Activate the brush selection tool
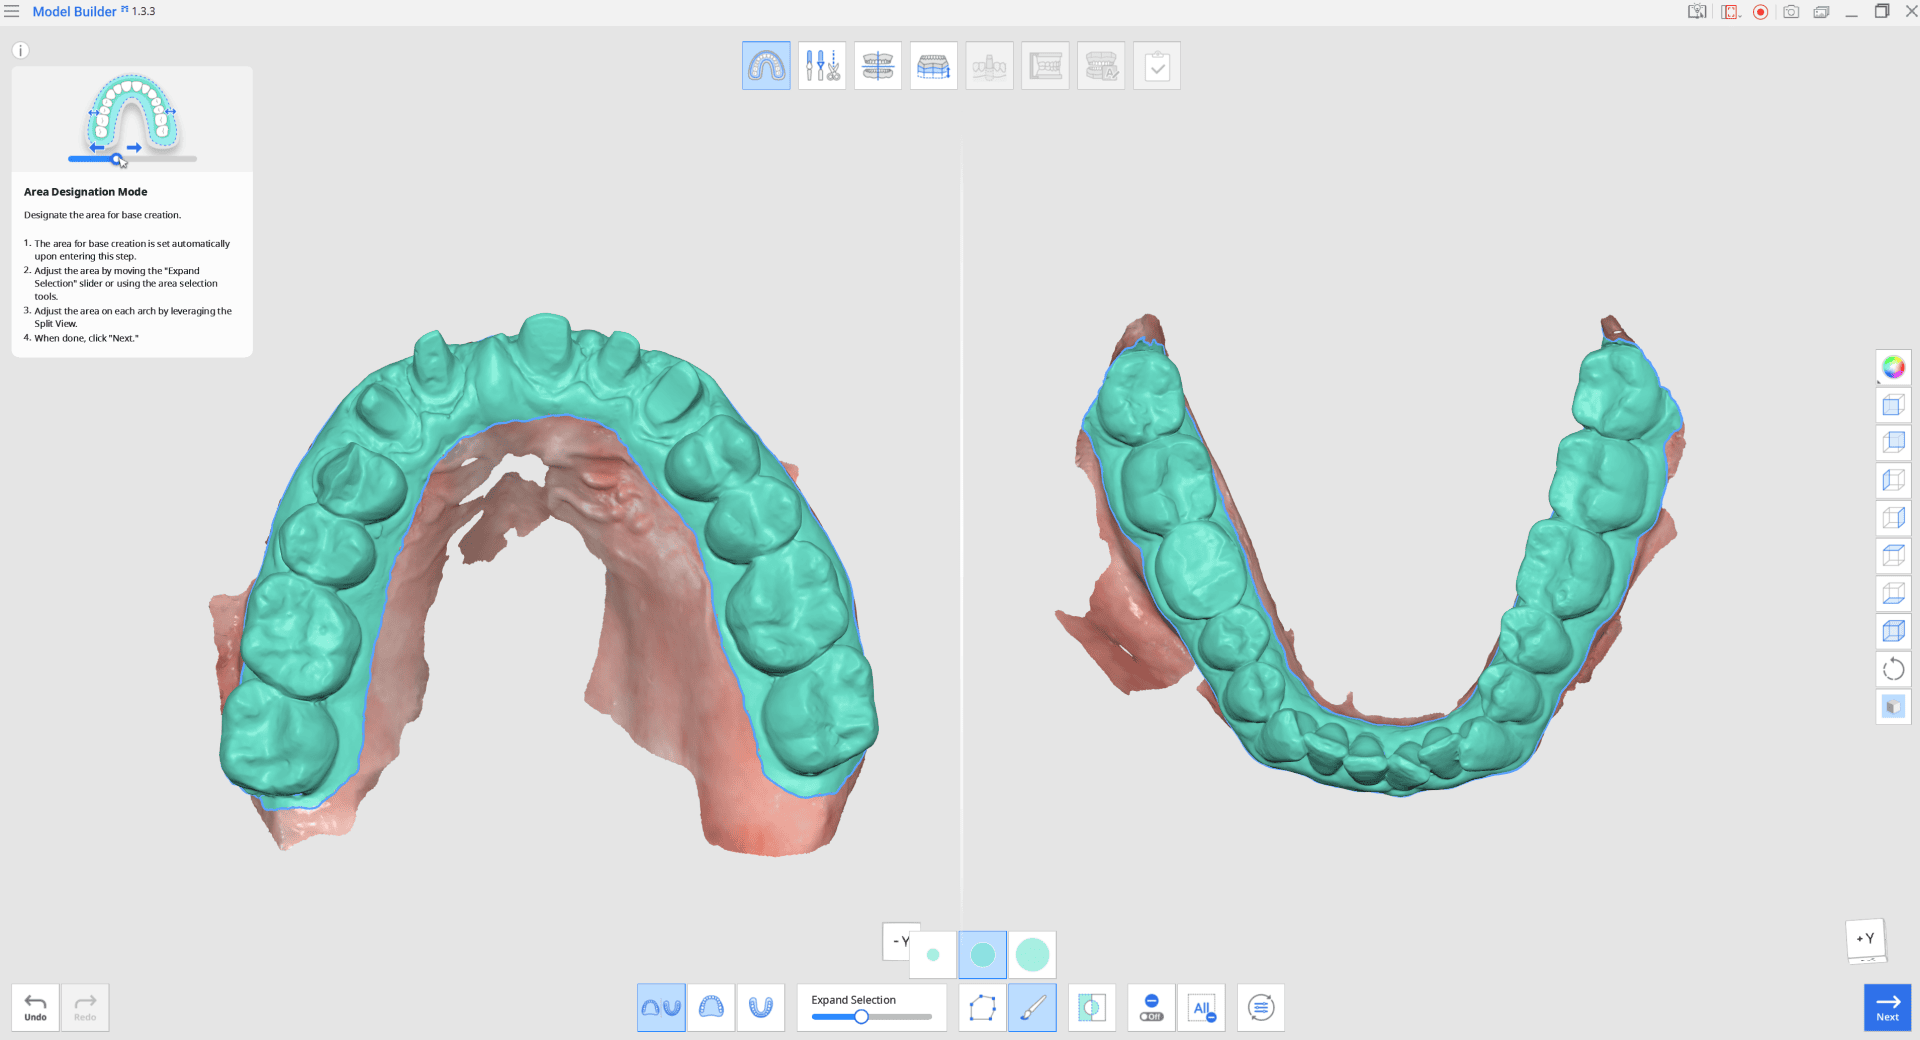Viewport: 1920px width, 1040px height. (x=1033, y=1008)
